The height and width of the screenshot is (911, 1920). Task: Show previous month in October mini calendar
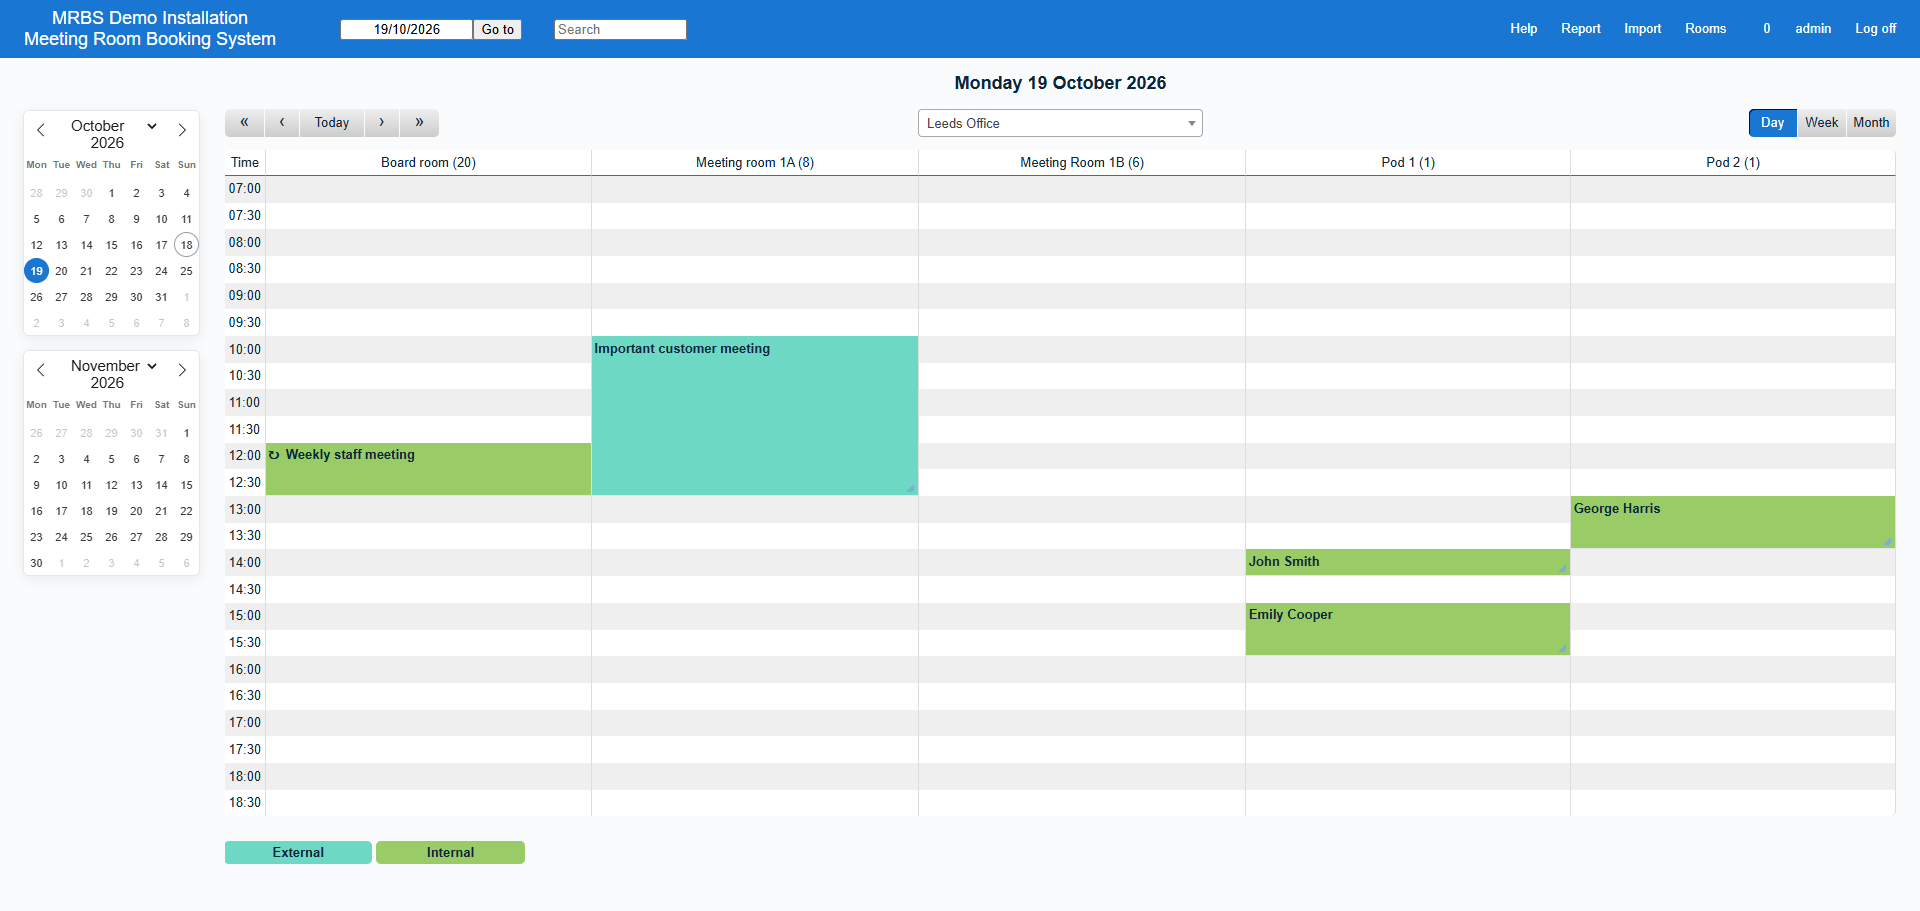41,130
